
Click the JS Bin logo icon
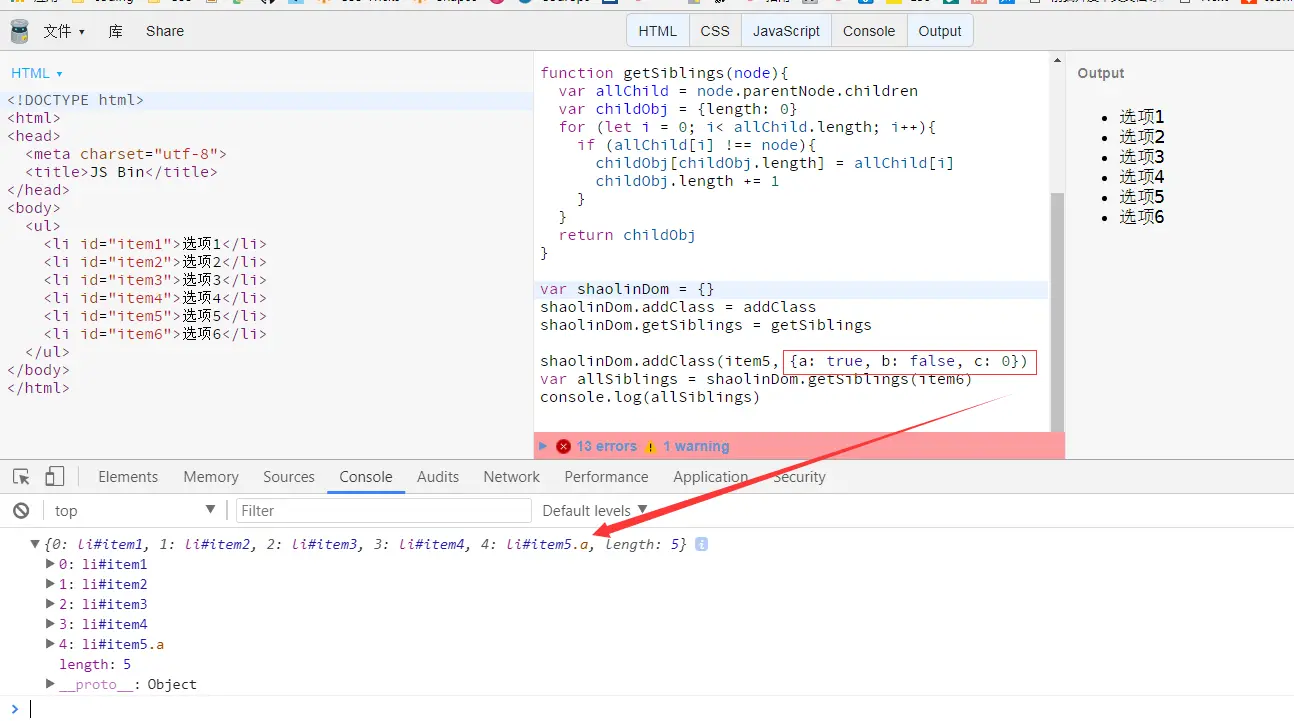coord(20,31)
